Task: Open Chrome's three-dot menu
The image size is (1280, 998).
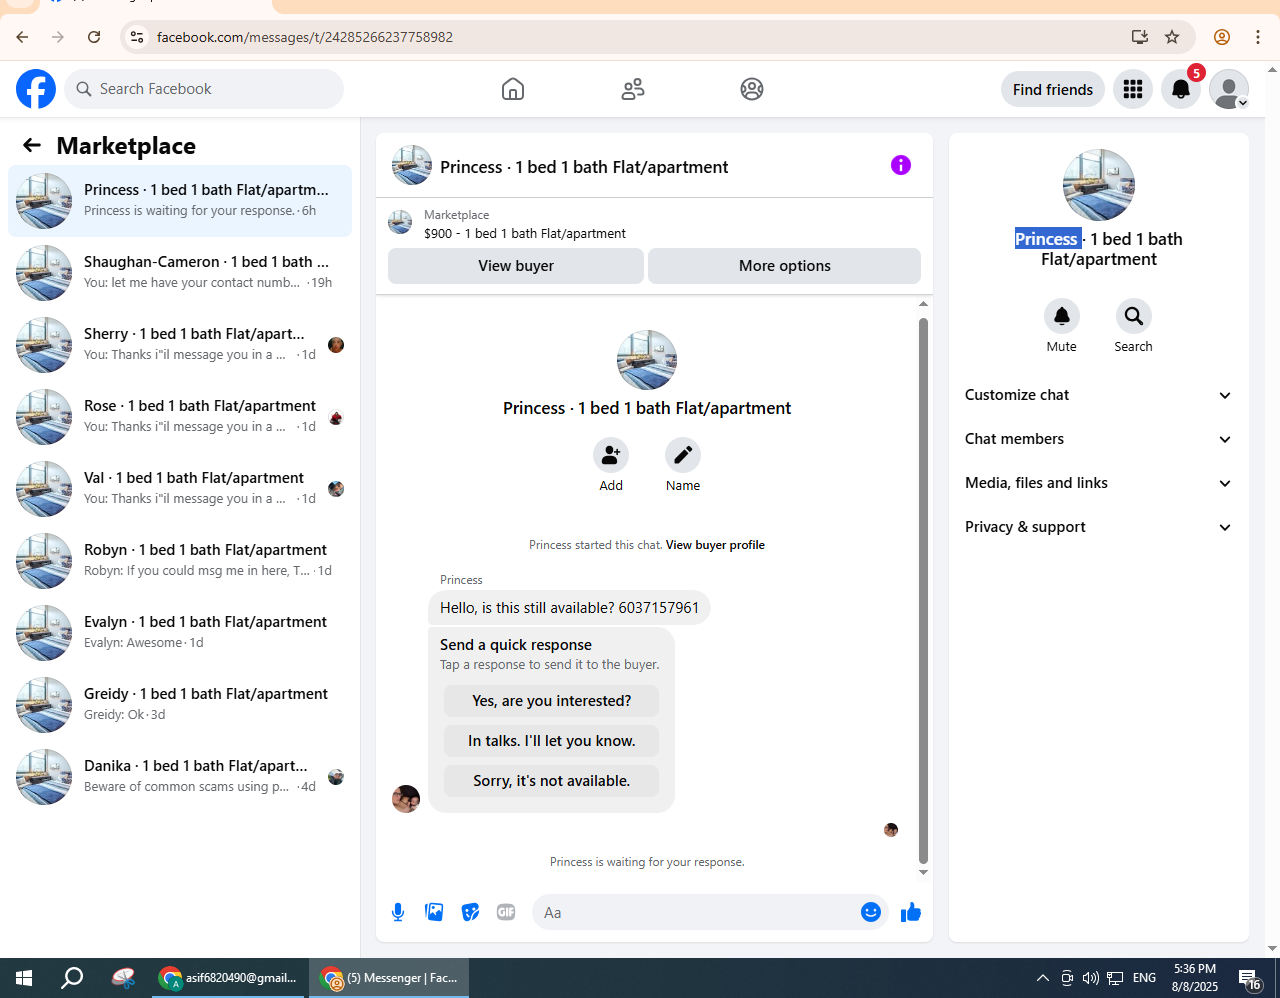Action: 1258,37
